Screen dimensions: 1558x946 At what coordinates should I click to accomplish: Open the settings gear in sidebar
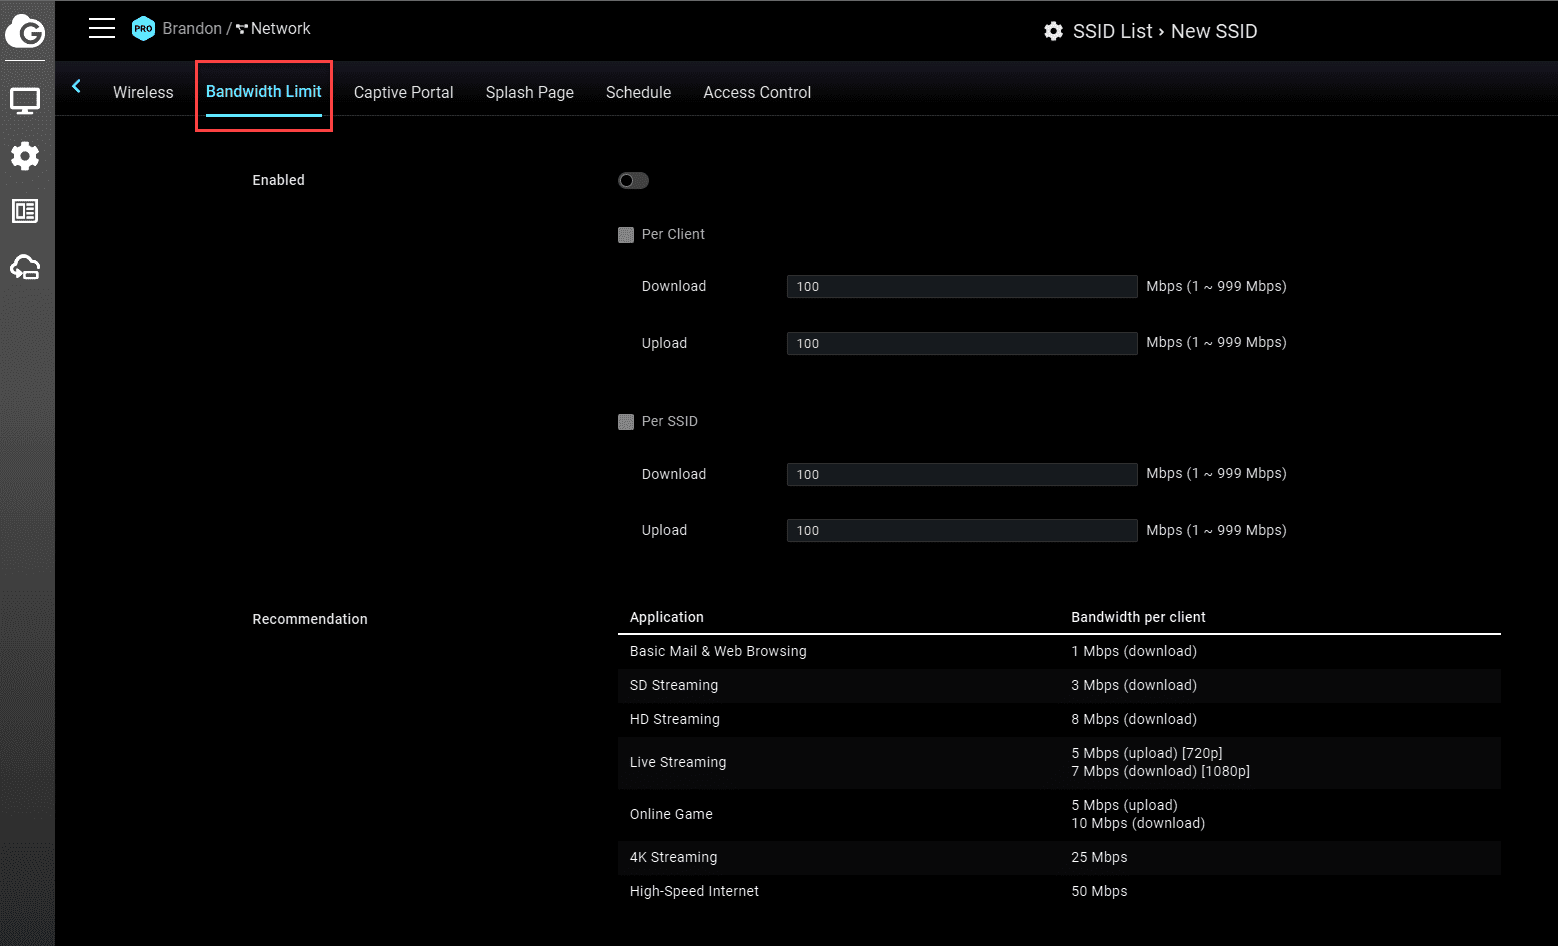click(x=25, y=156)
